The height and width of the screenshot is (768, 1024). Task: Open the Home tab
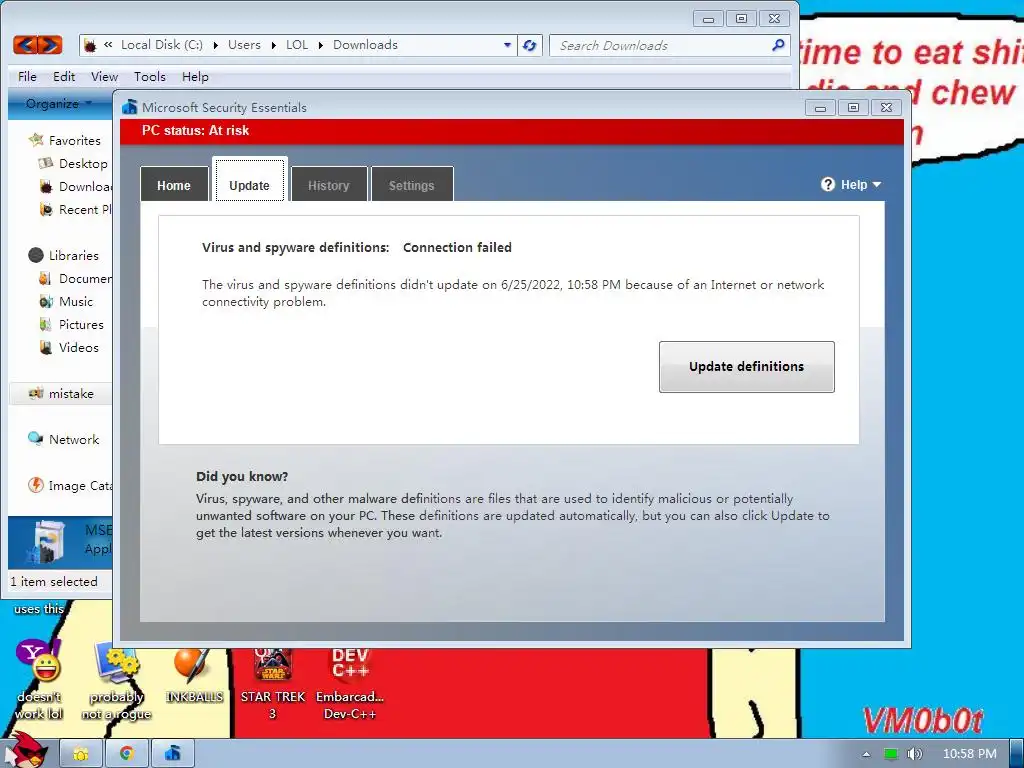pyautogui.click(x=174, y=185)
